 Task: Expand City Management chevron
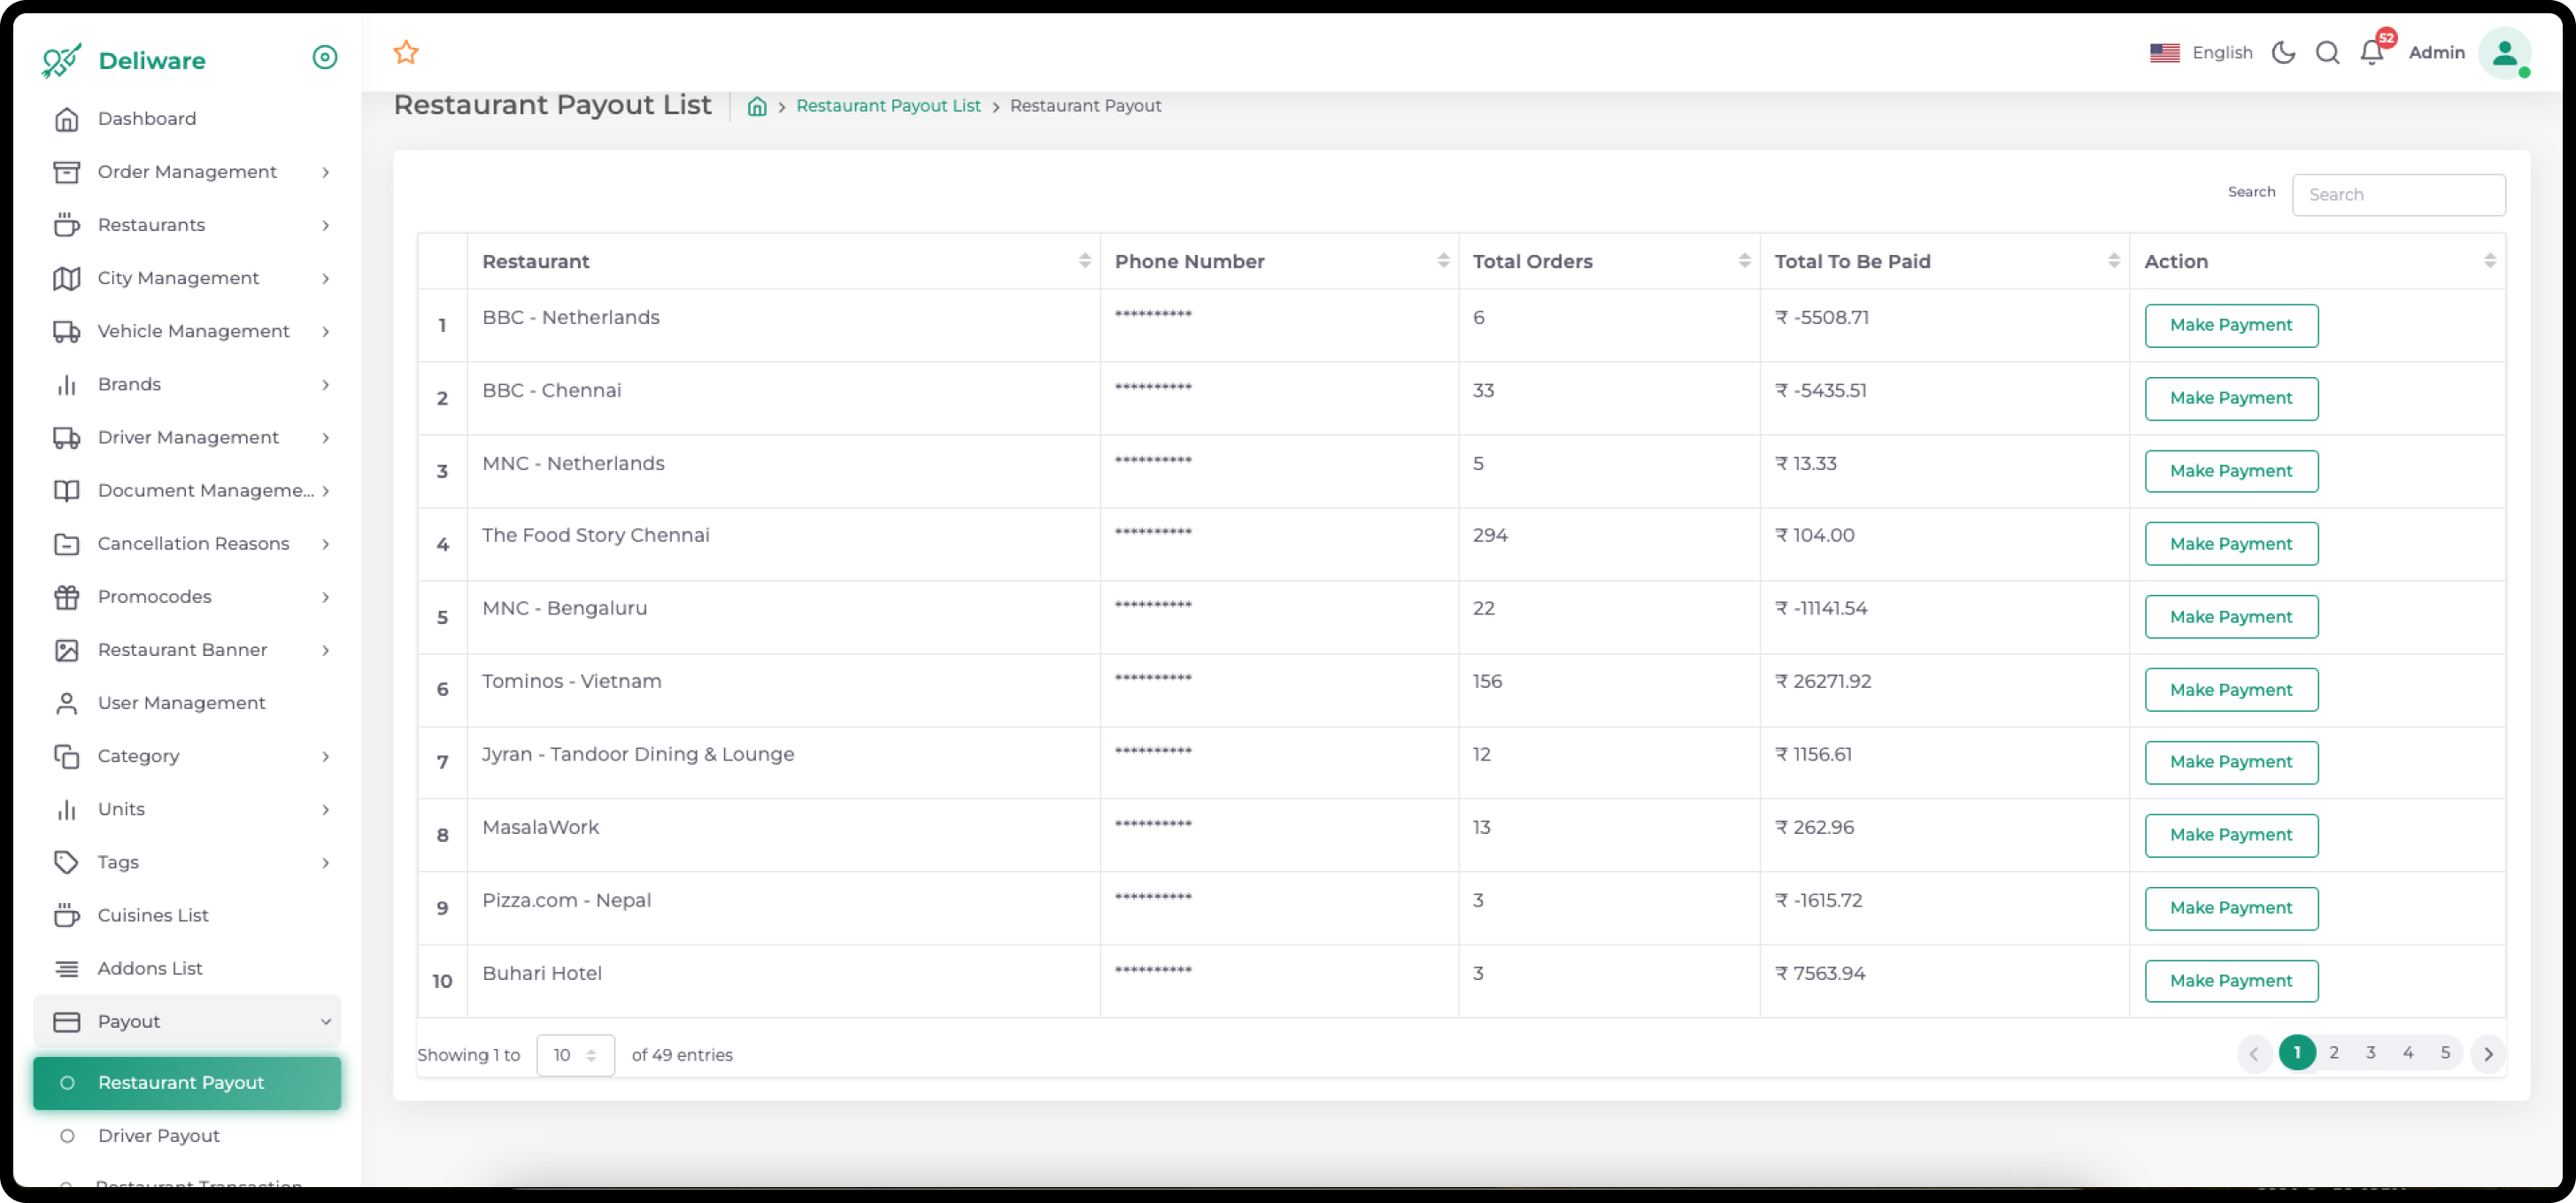click(x=325, y=278)
